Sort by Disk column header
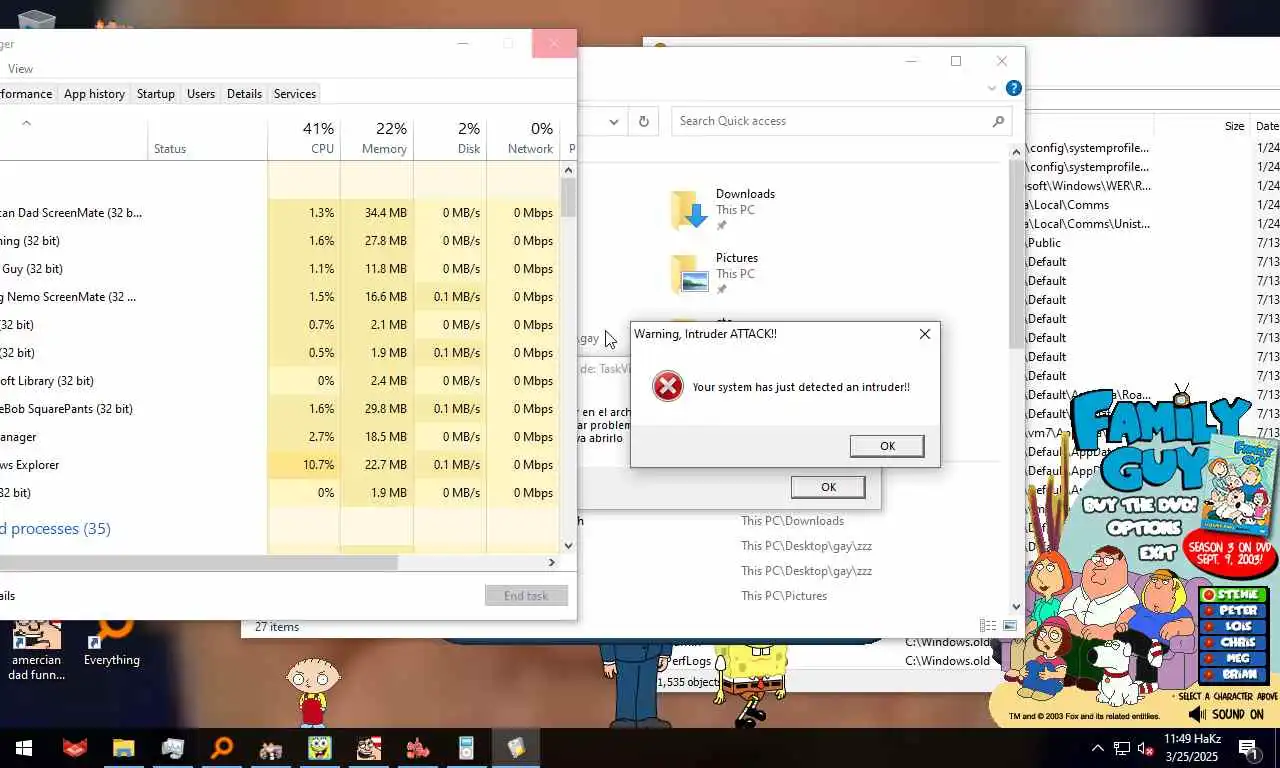The image size is (1280, 768). (450, 138)
